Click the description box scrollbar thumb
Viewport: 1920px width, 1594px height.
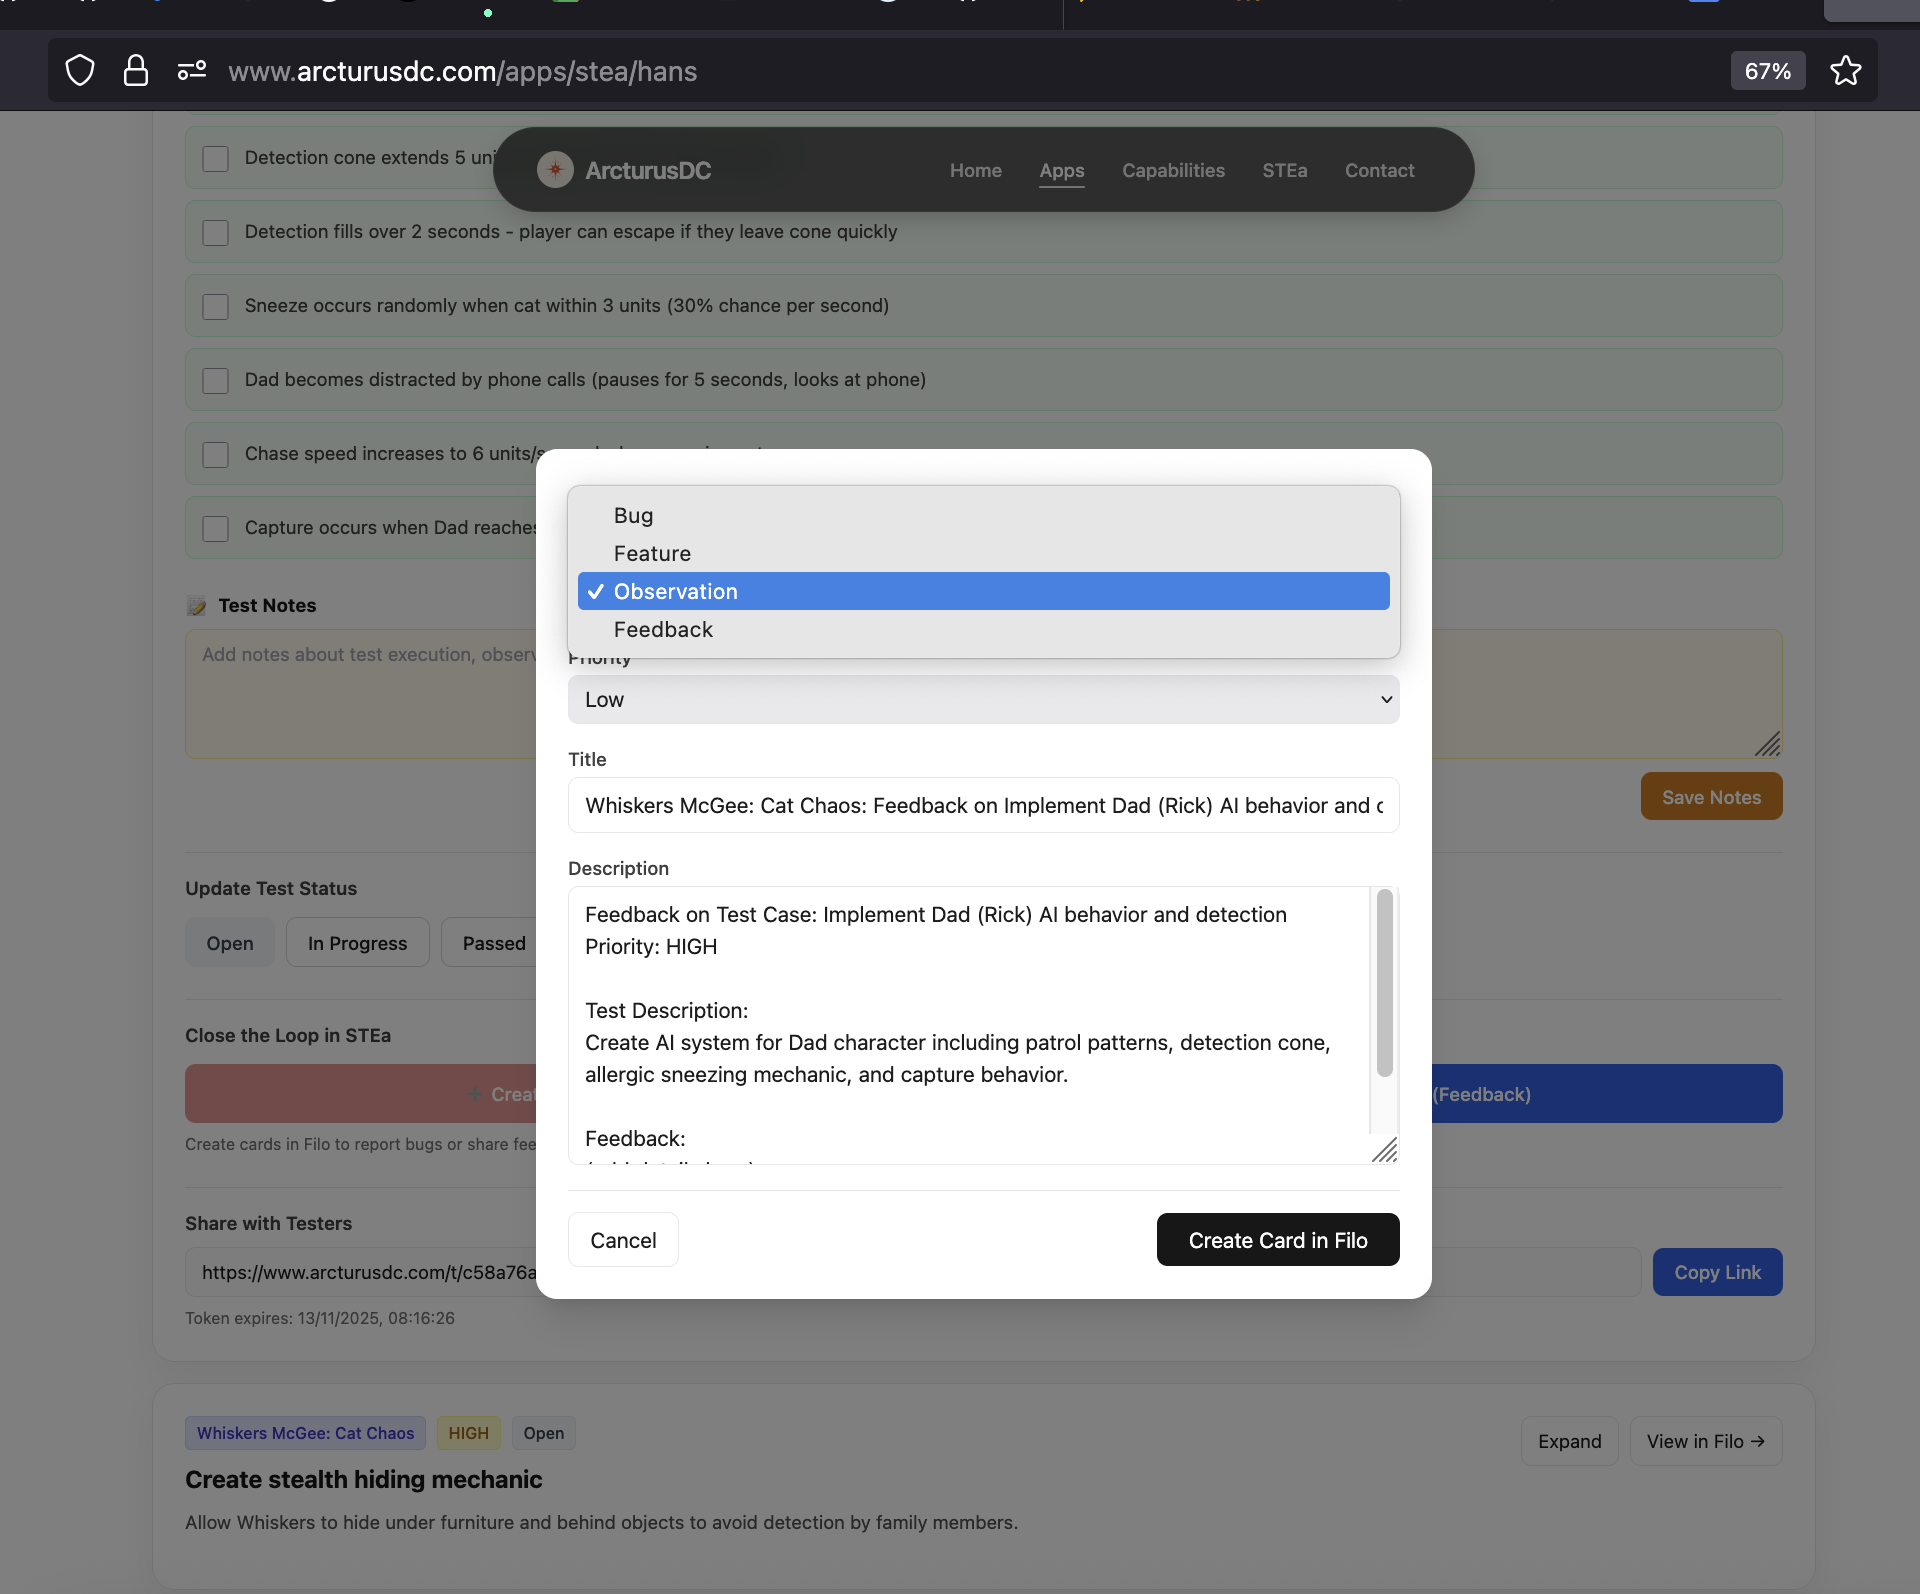pyautogui.click(x=1384, y=982)
